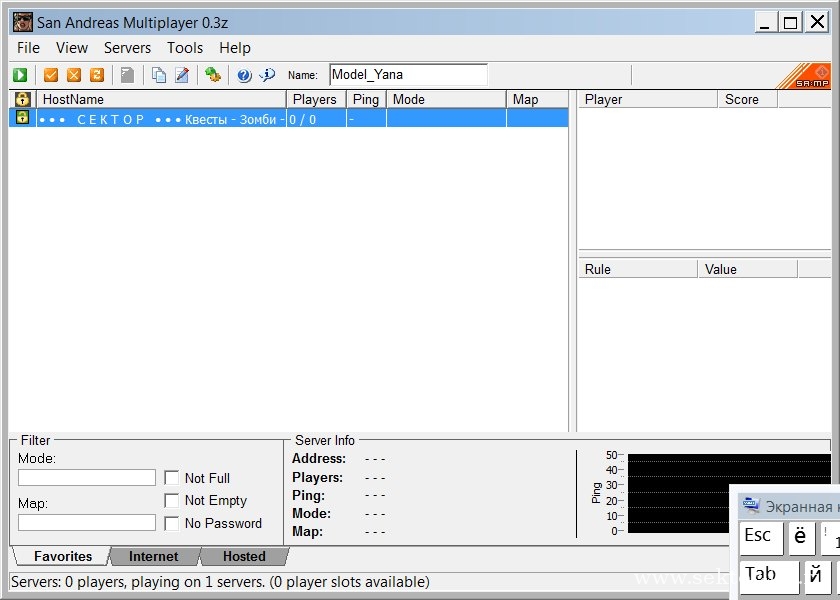Switch to the Internet tab

click(x=153, y=556)
